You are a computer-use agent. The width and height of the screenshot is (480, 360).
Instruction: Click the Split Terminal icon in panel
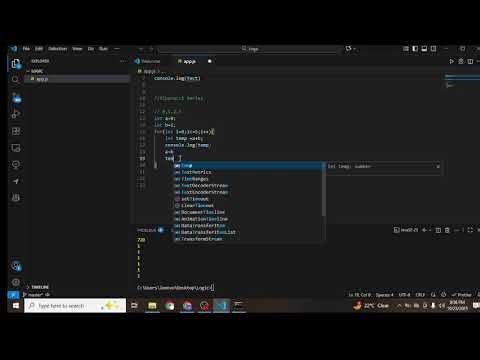pos(438,230)
